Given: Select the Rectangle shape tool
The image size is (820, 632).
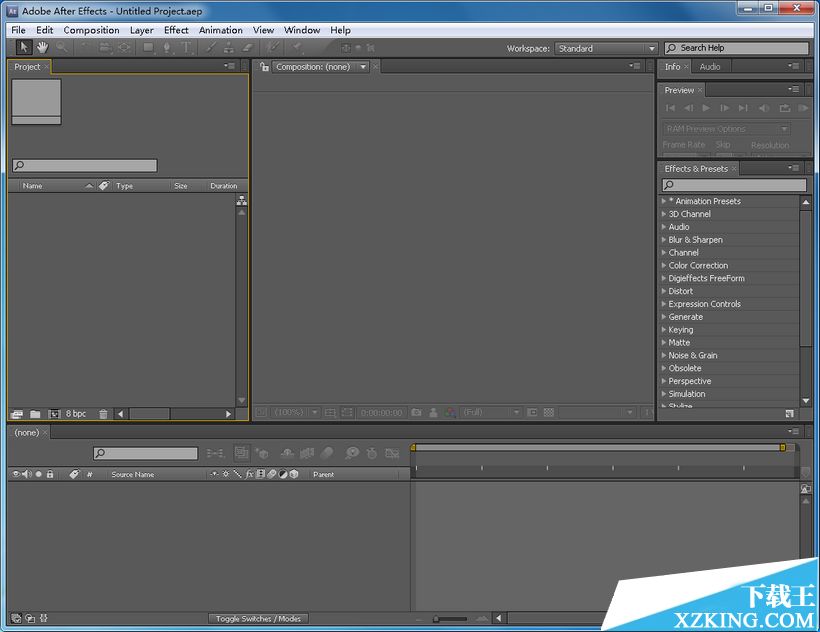Looking at the screenshot, I should click(x=149, y=48).
